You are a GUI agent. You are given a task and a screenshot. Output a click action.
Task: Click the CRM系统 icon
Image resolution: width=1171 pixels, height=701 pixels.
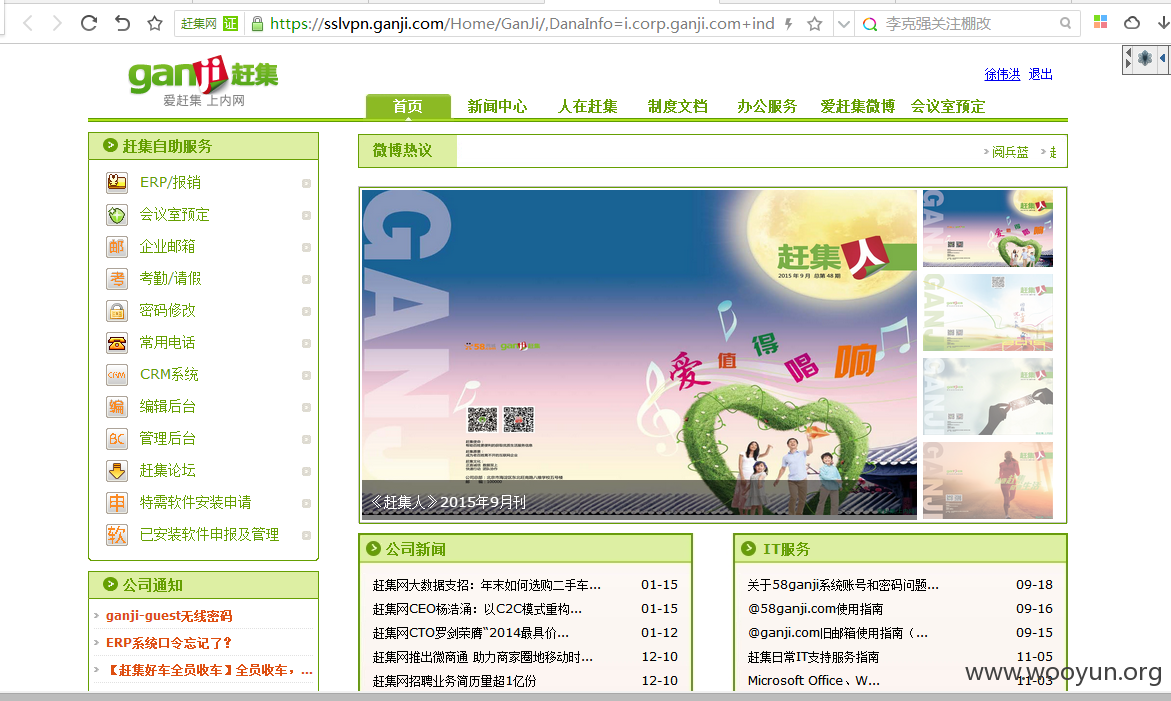(117, 375)
